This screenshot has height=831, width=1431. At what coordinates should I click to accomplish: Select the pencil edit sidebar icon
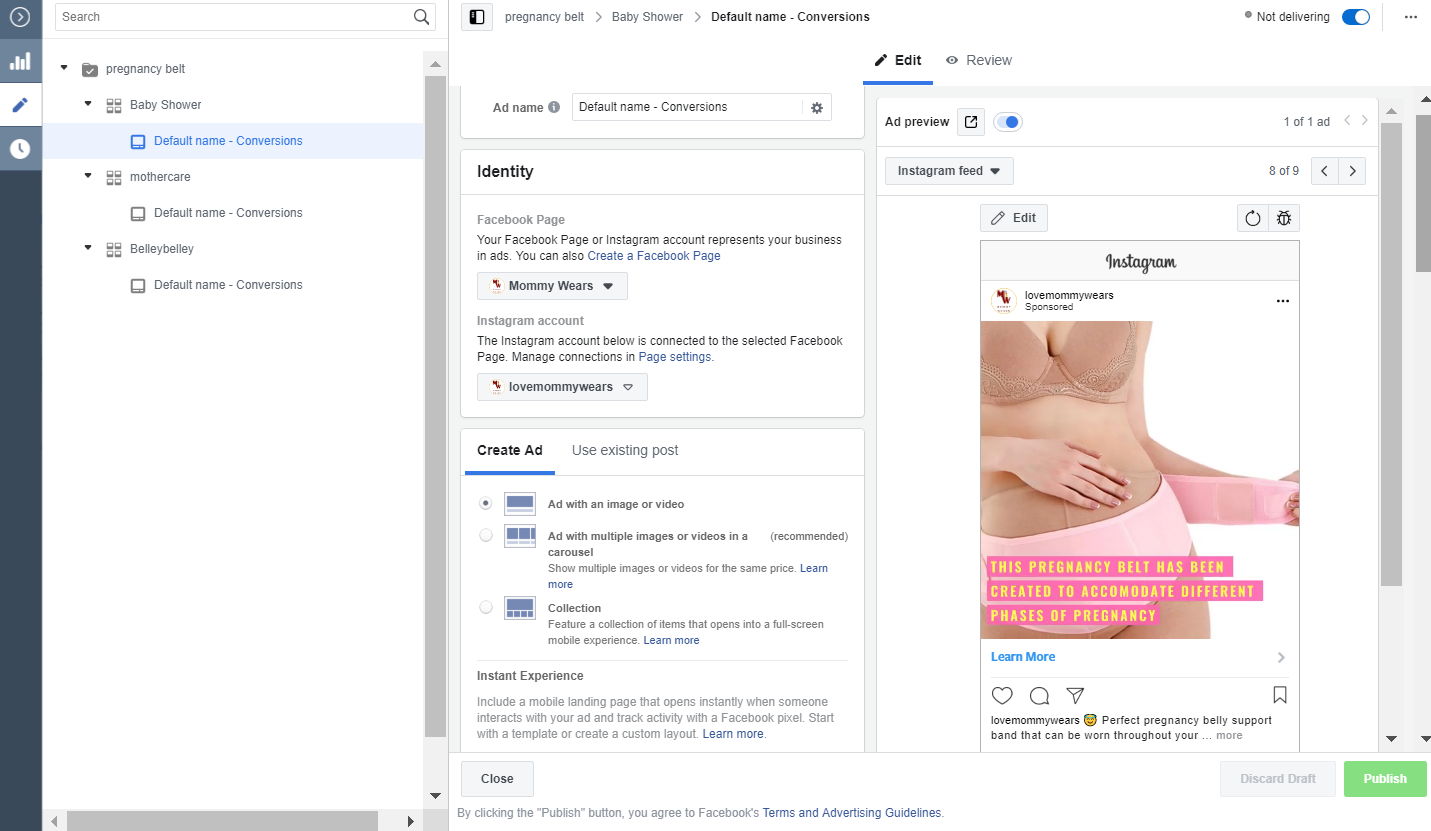20,105
